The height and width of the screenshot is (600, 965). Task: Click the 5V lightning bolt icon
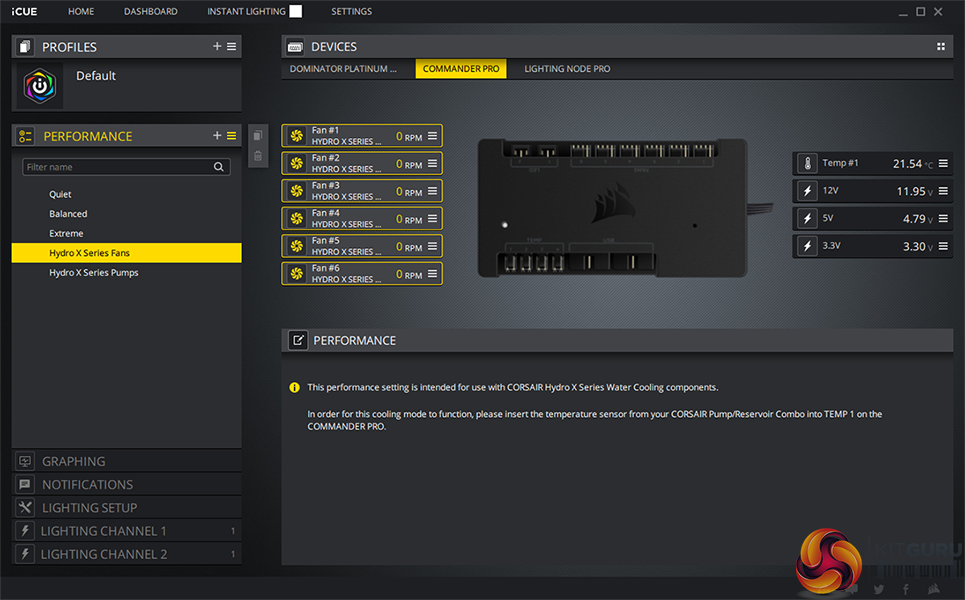point(807,218)
